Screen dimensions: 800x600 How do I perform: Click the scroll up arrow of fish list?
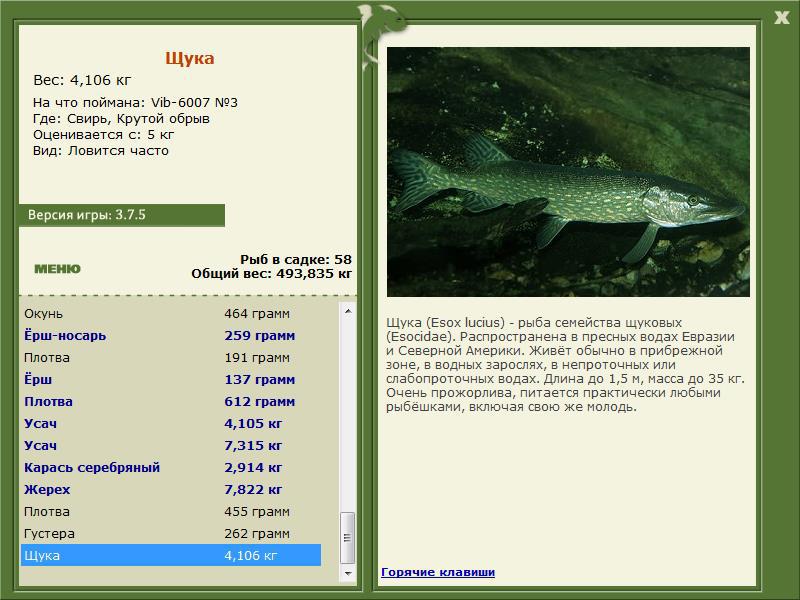coord(348,311)
